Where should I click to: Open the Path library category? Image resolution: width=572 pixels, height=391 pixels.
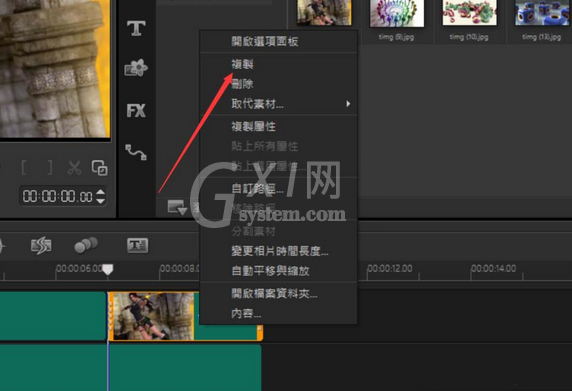[x=136, y=152]
